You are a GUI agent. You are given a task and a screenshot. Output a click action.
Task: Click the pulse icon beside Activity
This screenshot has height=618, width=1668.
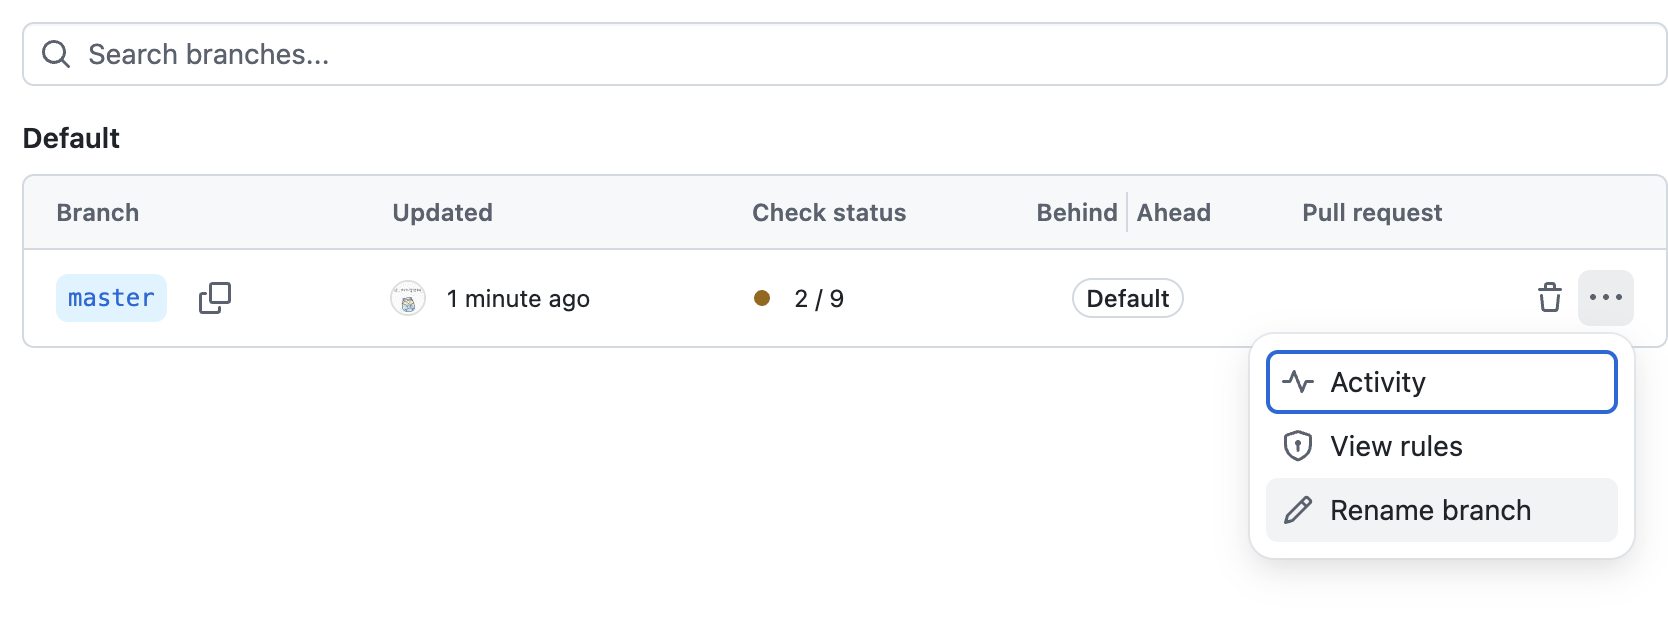[1298, 382]
